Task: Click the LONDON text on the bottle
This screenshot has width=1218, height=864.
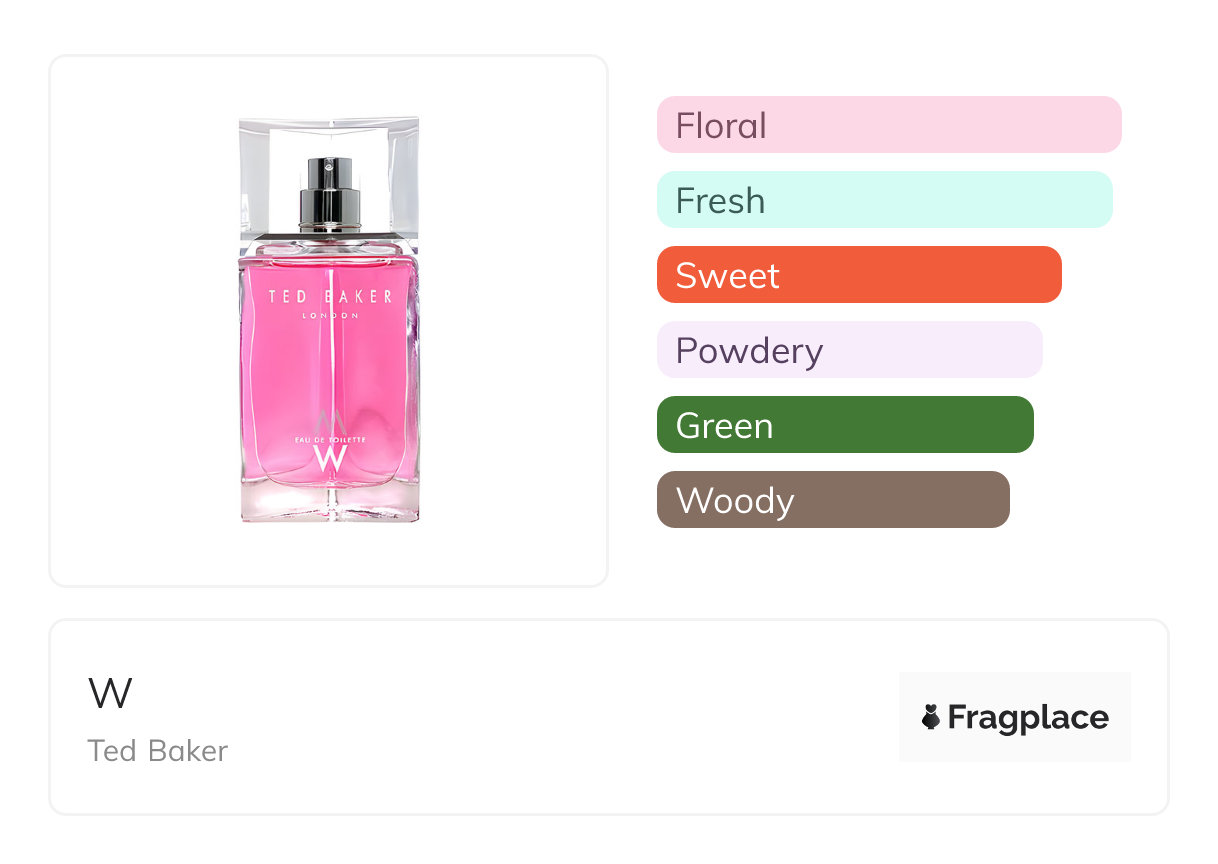Action: [x=330, y=316]
